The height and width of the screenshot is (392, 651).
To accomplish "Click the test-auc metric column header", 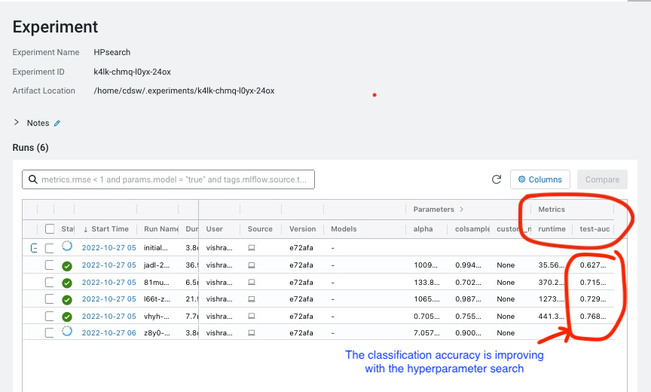I will click(x=595, y=229).
